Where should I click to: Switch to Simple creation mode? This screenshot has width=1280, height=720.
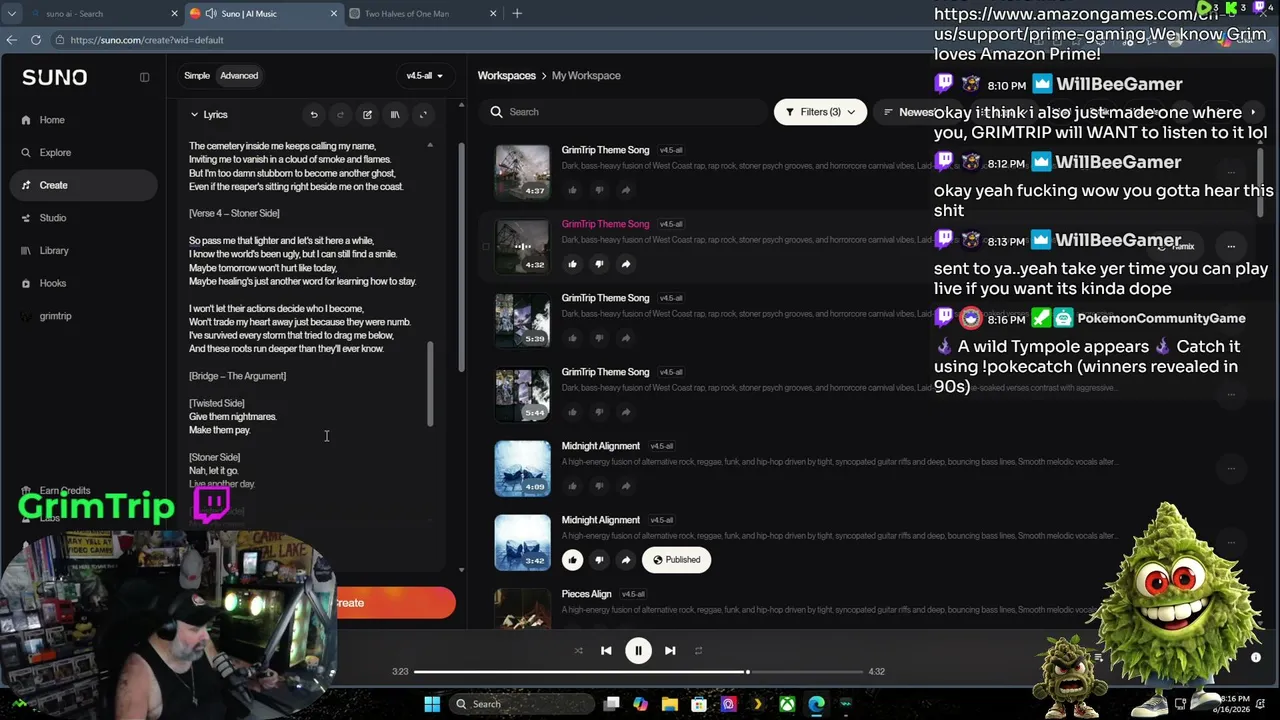point(197,76)
